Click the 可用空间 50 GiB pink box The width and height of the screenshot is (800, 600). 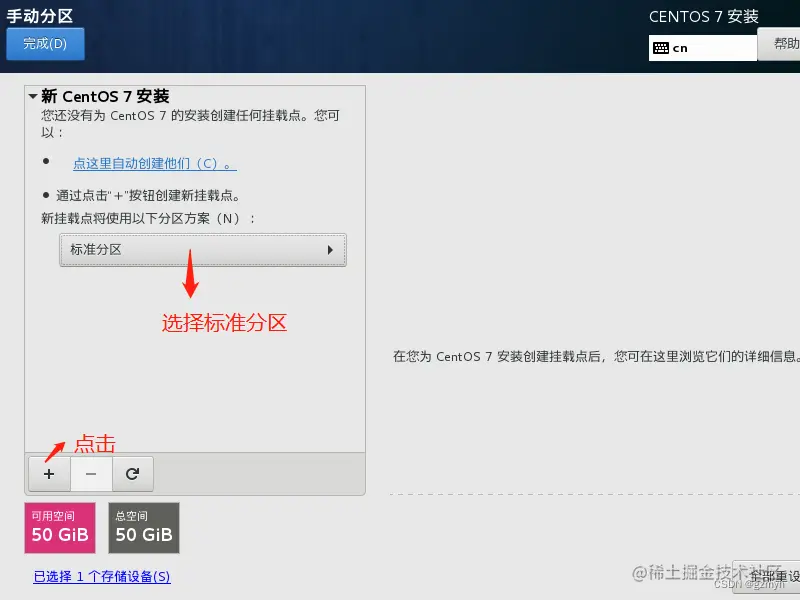coord(60,528)
